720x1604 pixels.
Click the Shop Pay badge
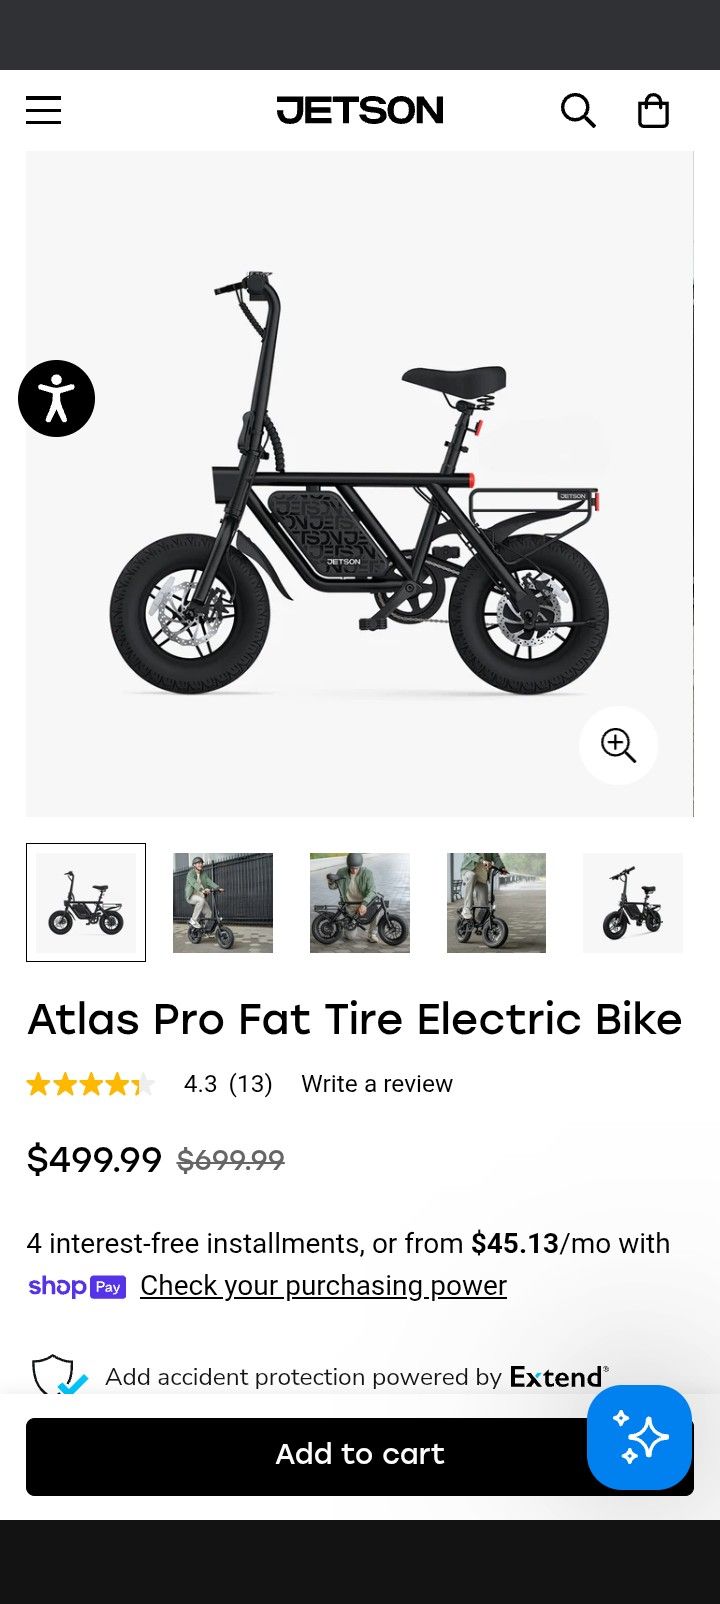[x=77, y=1286]
